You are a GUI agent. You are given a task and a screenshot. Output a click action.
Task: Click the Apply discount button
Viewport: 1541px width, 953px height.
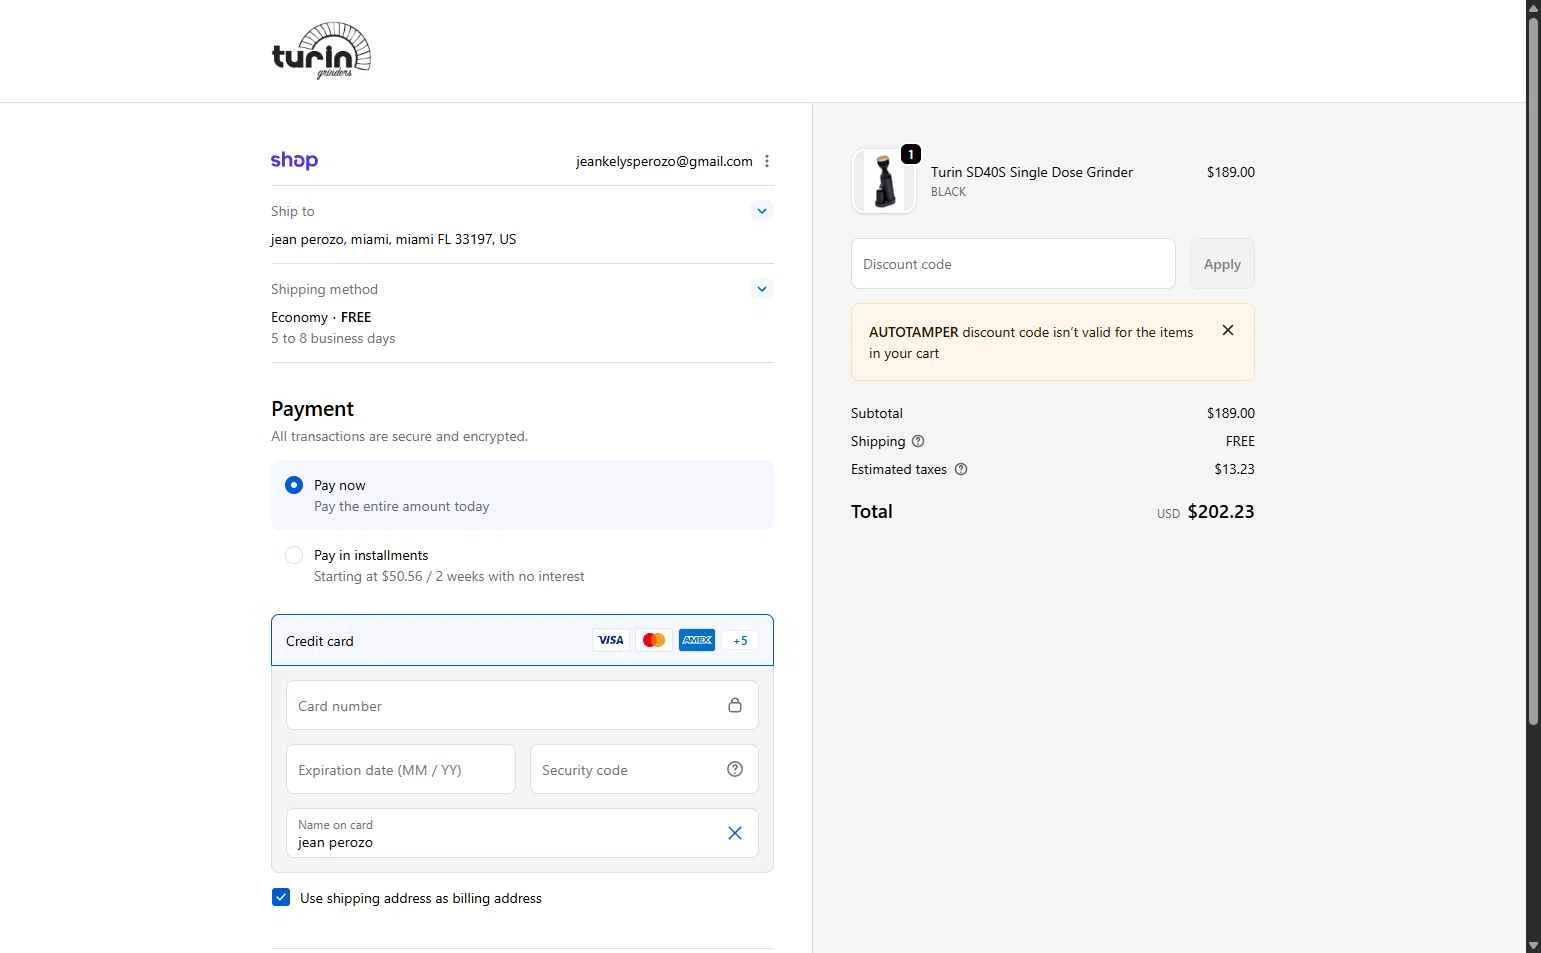tap(1222, 264)
